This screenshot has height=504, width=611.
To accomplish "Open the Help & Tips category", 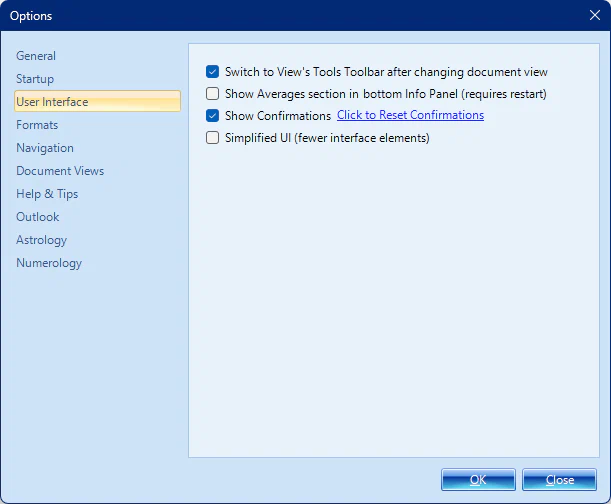I will tap(47, 194).
